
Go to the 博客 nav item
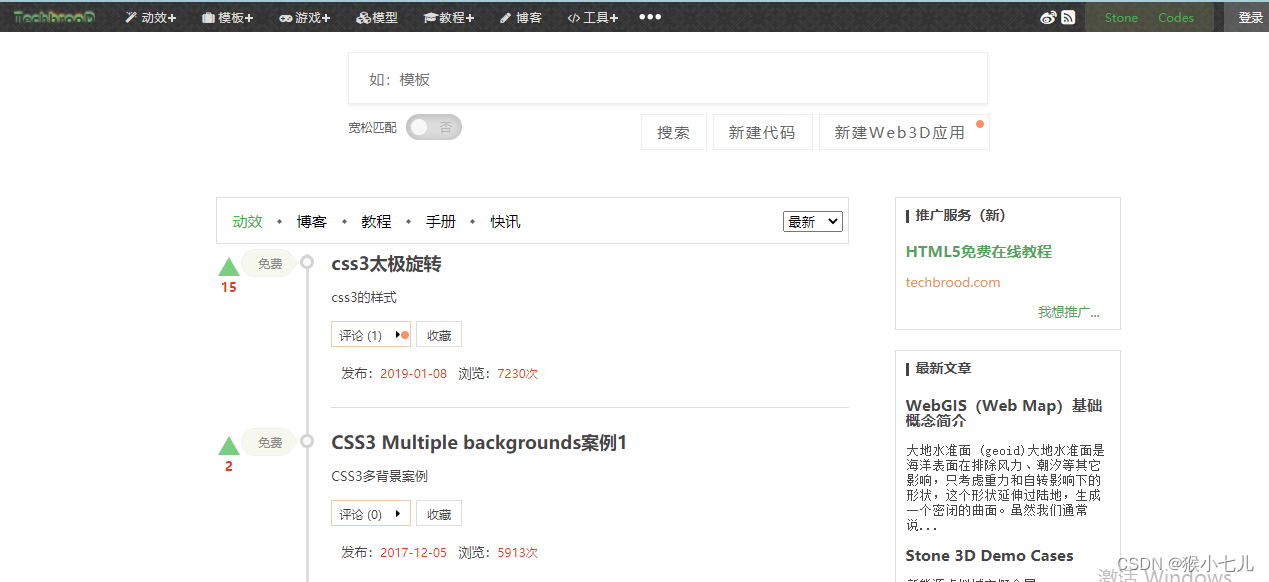521,17
